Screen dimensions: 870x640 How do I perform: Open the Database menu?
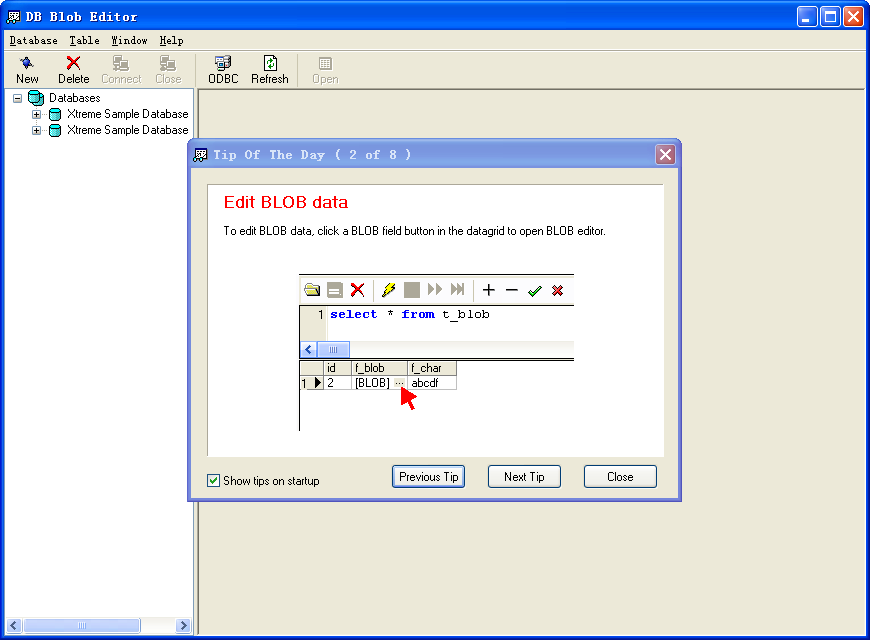pyautogui.click(x=33, y=41)
